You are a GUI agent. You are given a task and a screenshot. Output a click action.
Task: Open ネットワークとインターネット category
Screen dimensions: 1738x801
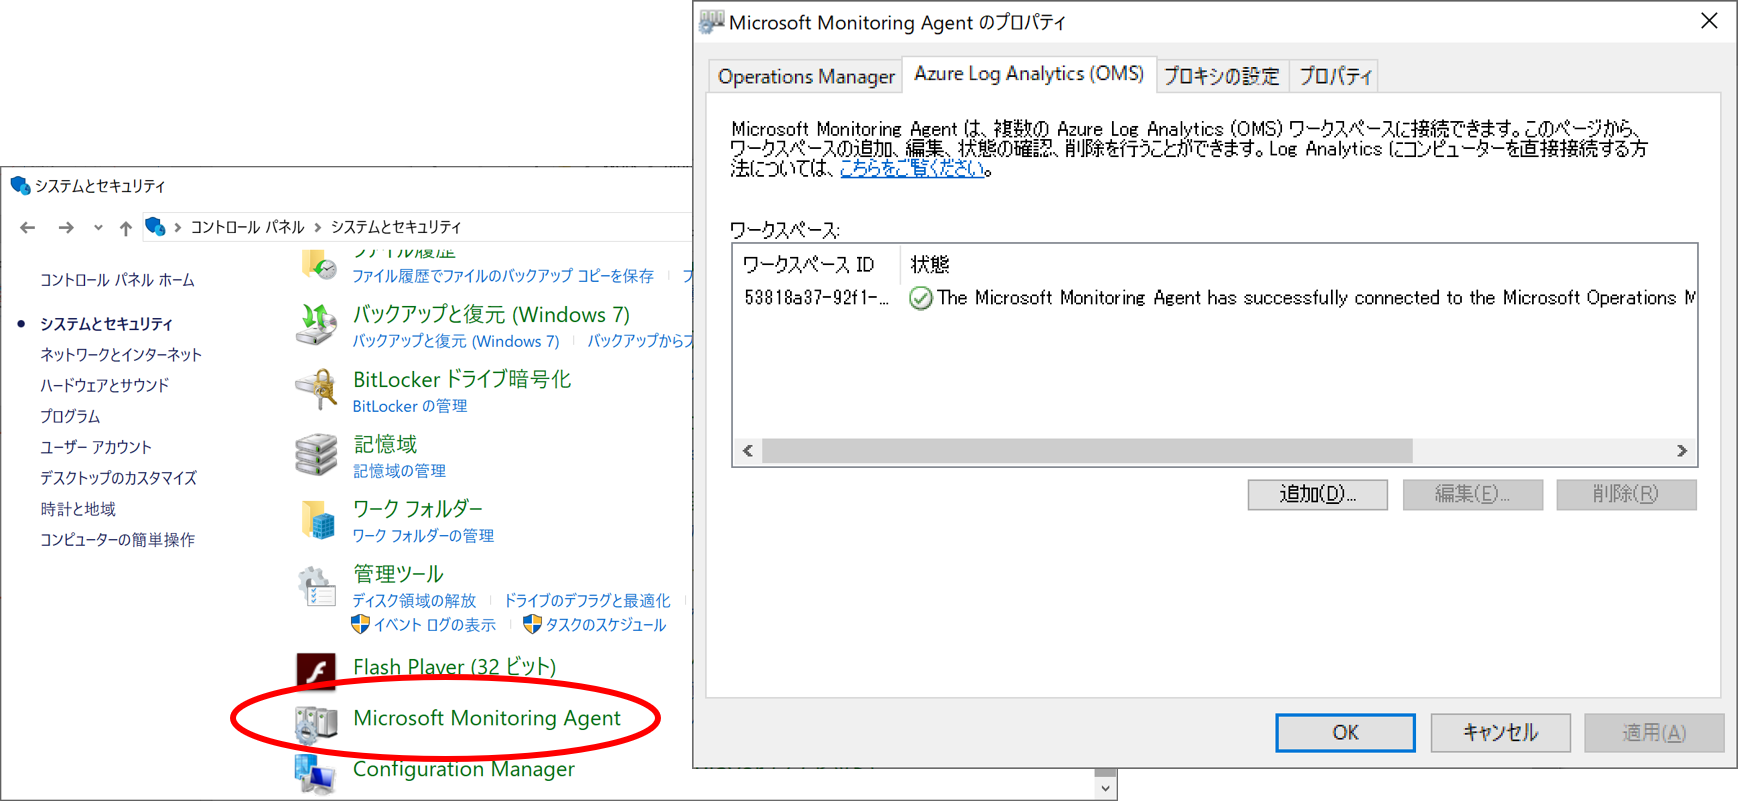121,355
